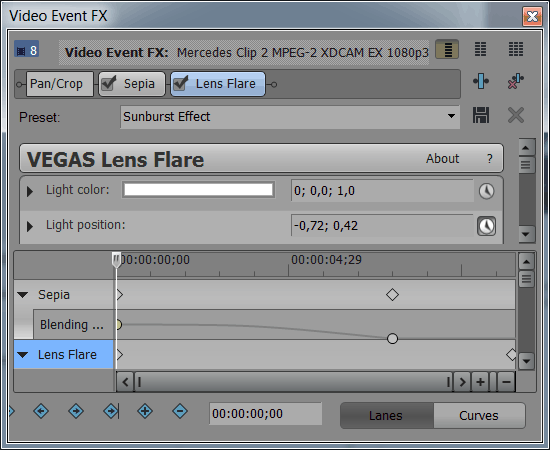This screenshot has height=450, width=550.
Task: Switch to two-column plug-in view
Action: (x=480, y=49)
